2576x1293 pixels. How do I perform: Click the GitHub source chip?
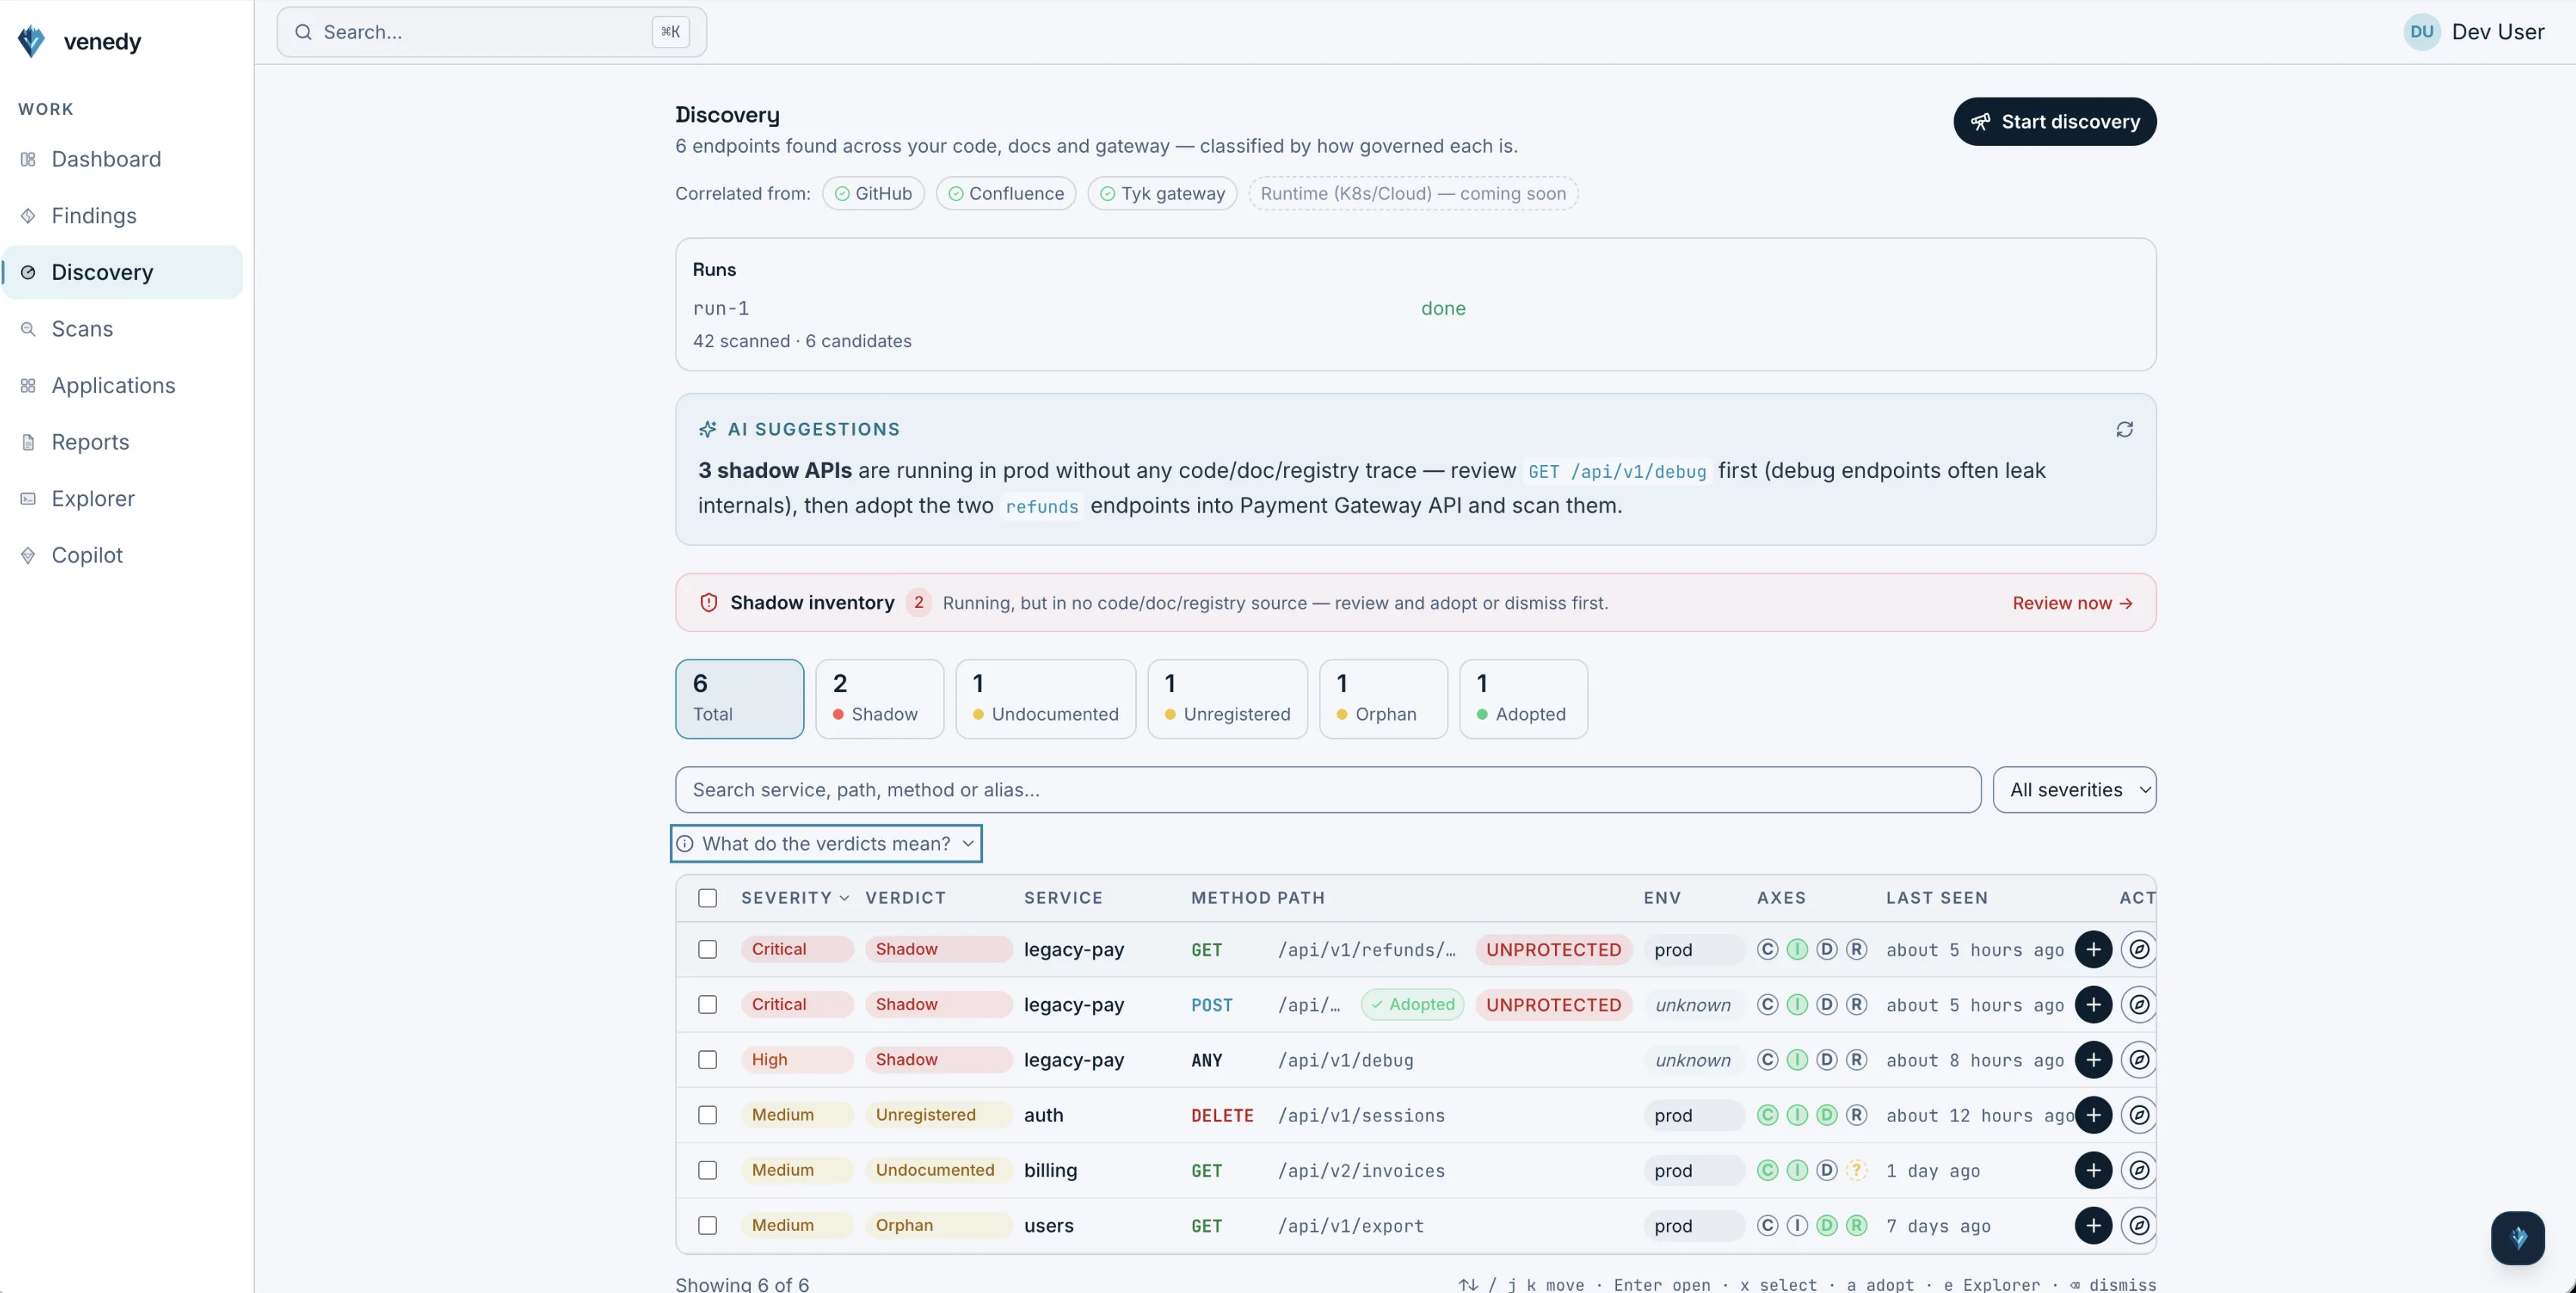pyautogui.click(x=873, y=194)
